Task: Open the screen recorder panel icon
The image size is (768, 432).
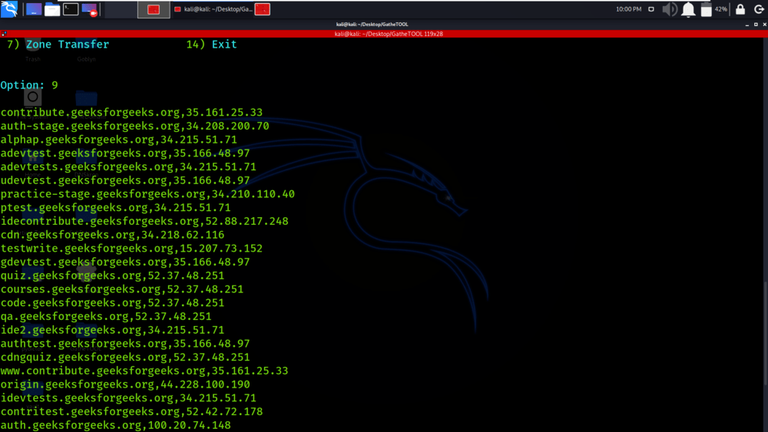Action: coord(89,9)
